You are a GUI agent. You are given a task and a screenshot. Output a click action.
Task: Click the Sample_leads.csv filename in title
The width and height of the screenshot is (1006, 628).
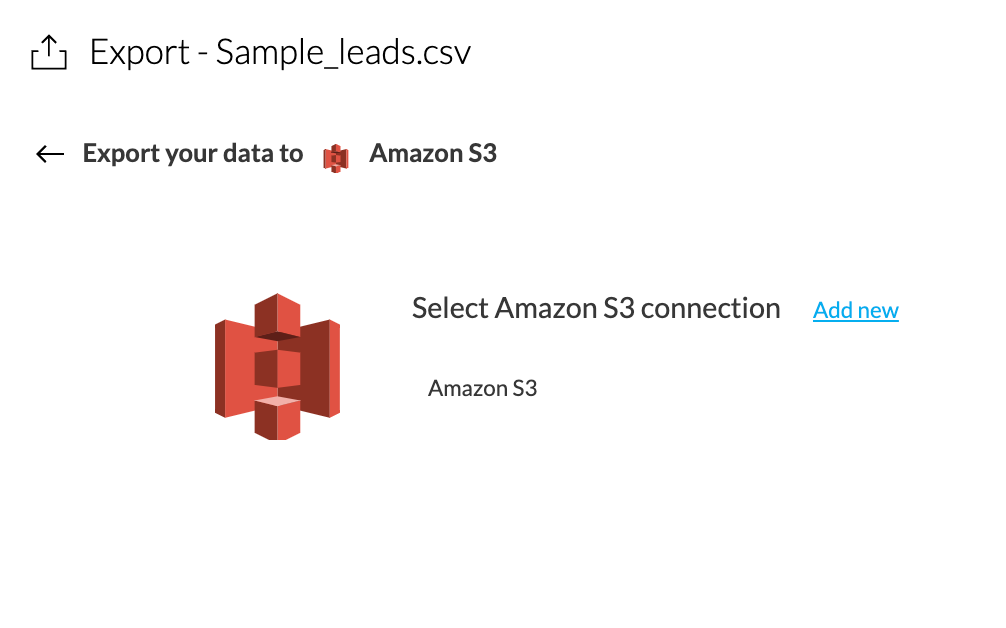click(x=343, y=53)
